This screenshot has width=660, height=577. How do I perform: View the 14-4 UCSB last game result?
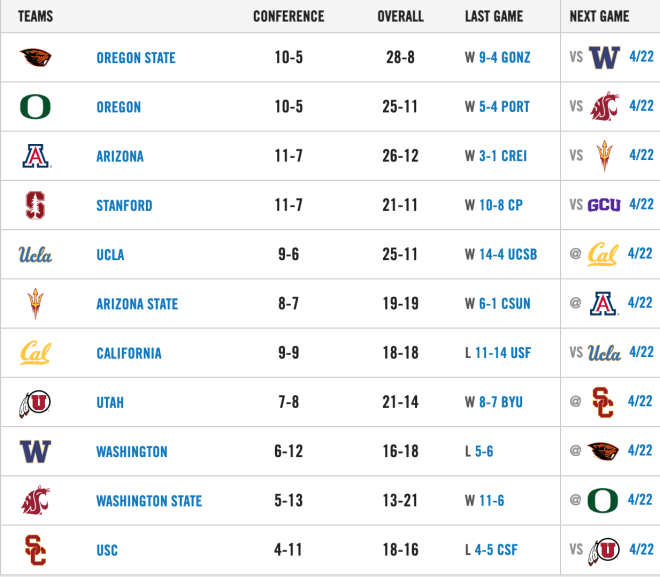[508, 254]
